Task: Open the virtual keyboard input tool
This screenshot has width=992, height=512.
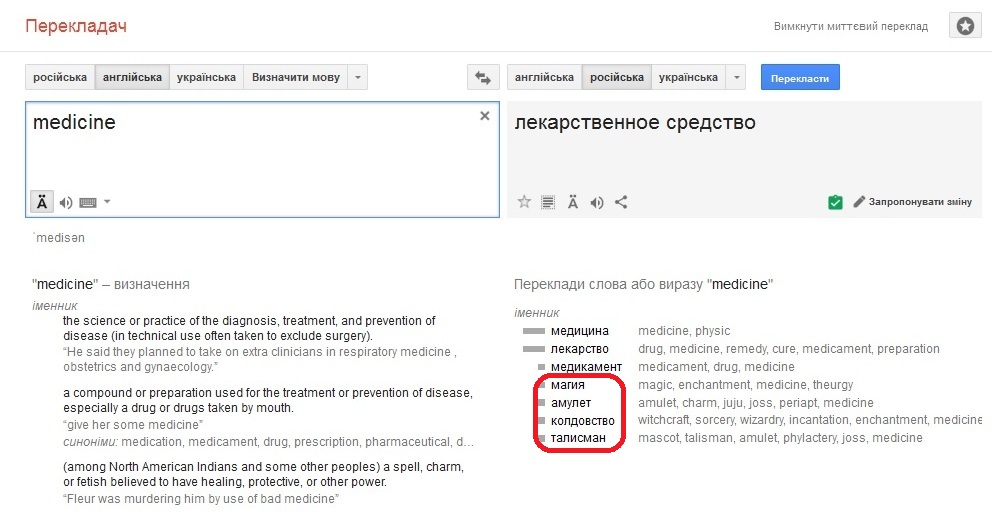Action: 88,202
